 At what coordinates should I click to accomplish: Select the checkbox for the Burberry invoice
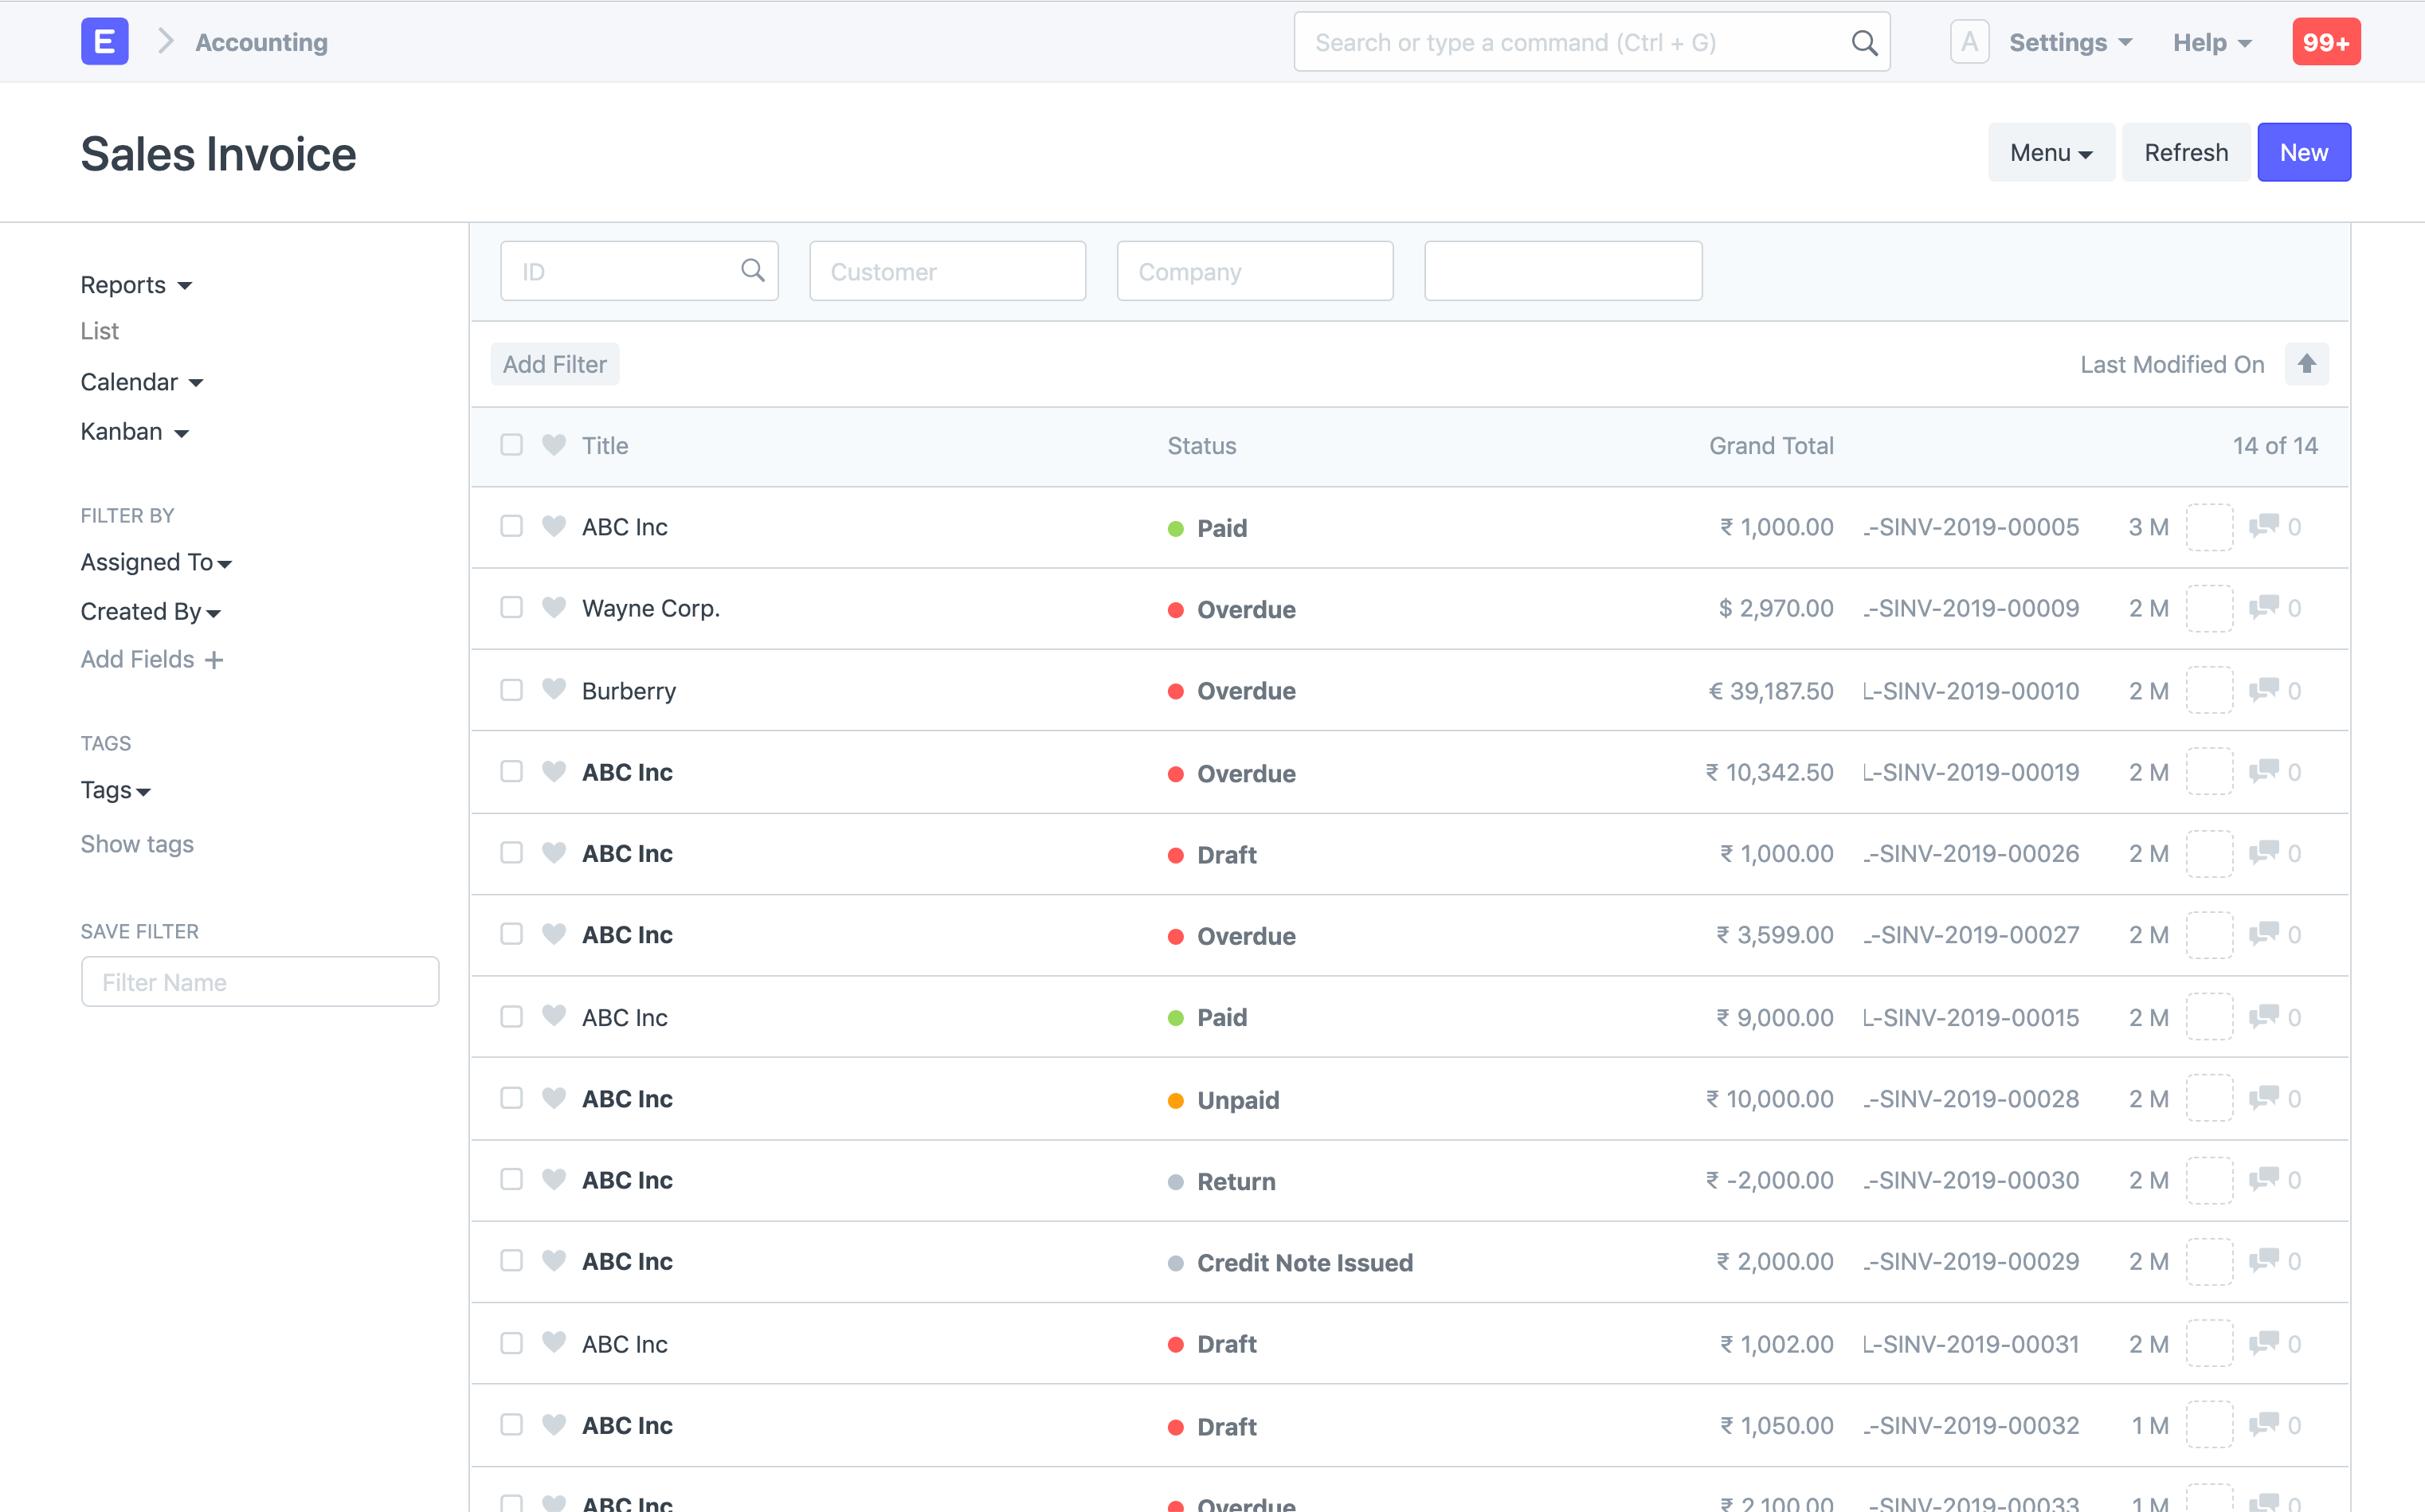pyautogui.click(x=512, y=690)
